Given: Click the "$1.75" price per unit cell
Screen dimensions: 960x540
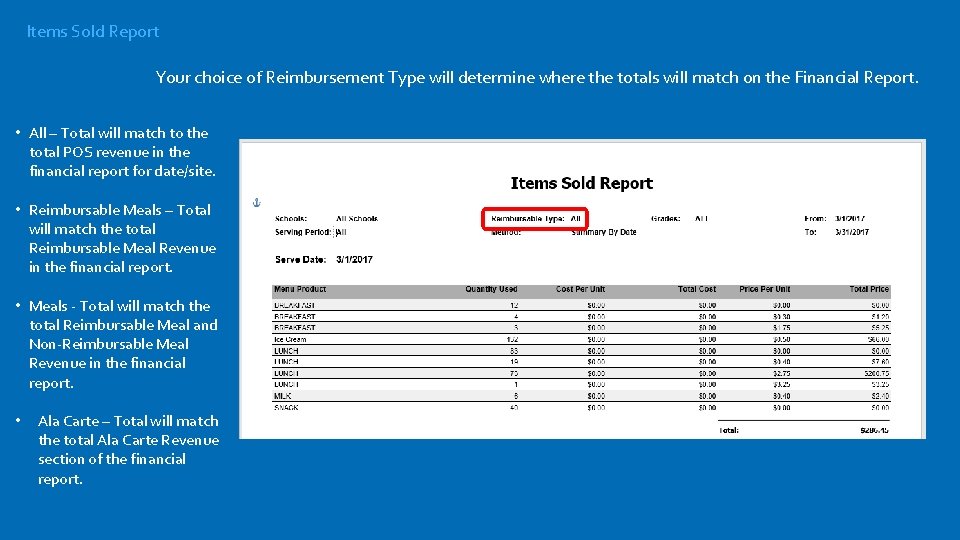Looking at the screenshot, I should click(x=781, y=328).
